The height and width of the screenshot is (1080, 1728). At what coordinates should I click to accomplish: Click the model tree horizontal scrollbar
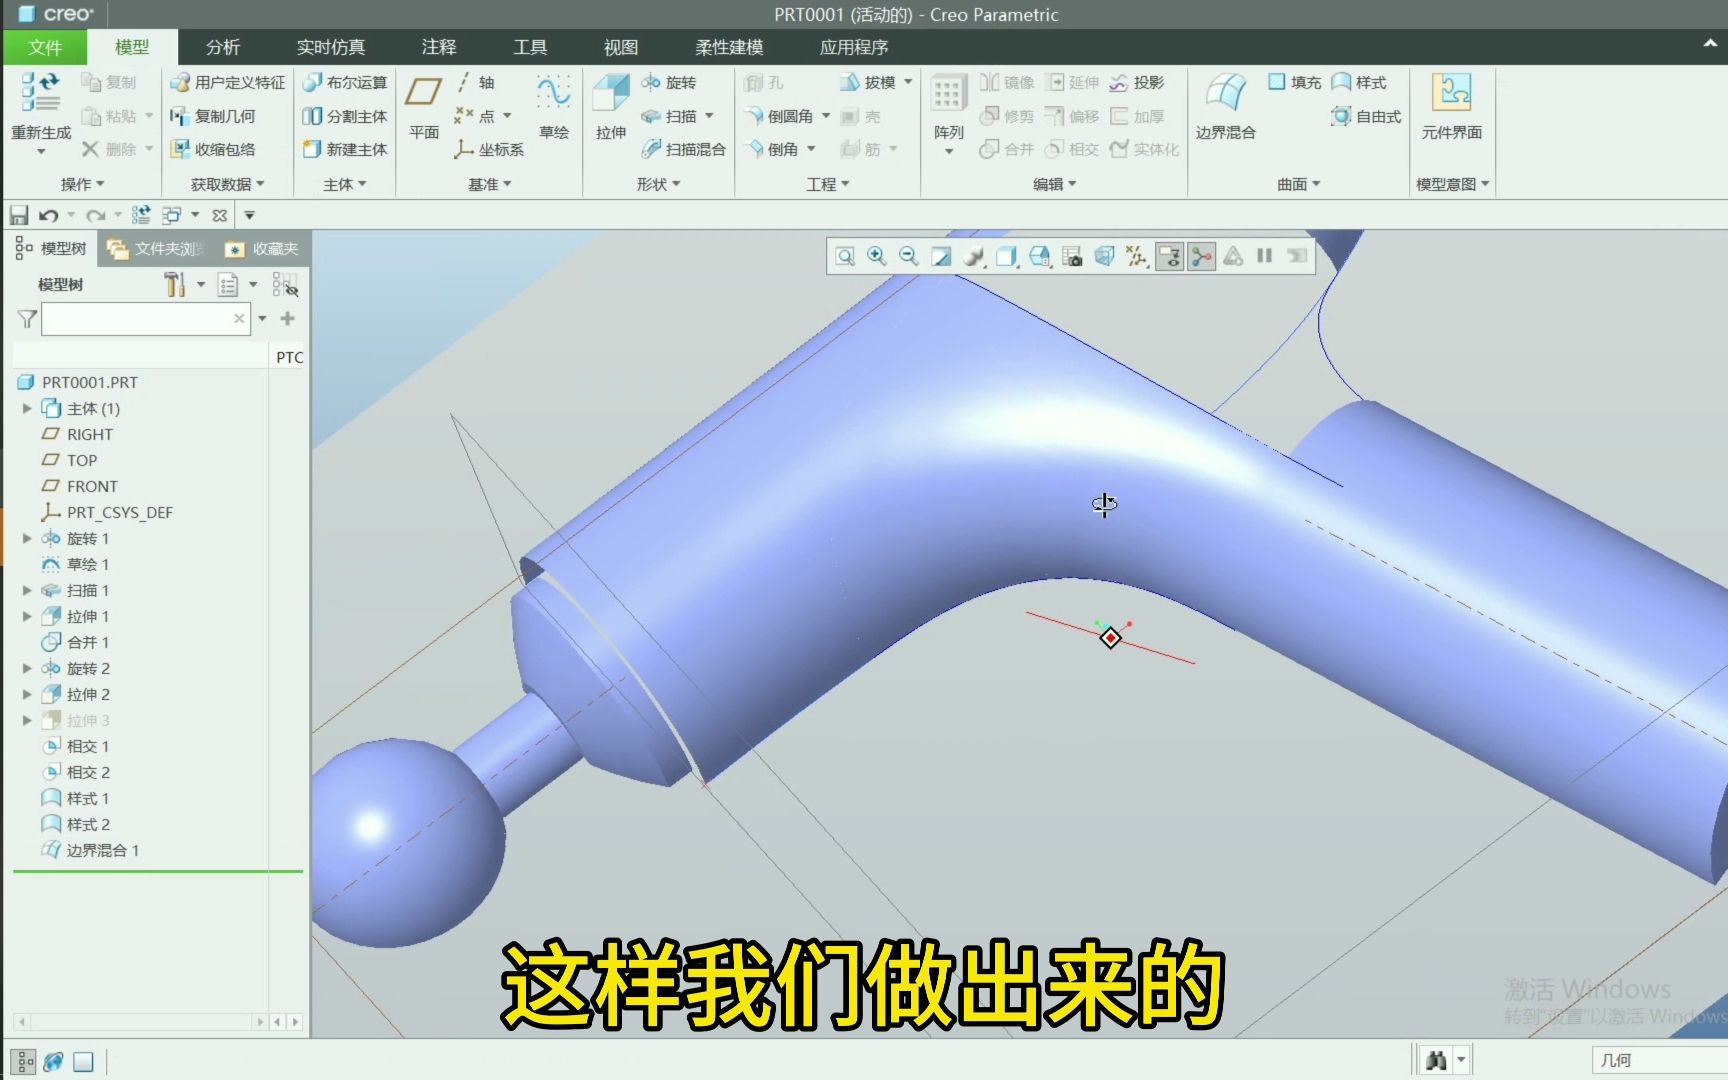[x=142, y=1022]
